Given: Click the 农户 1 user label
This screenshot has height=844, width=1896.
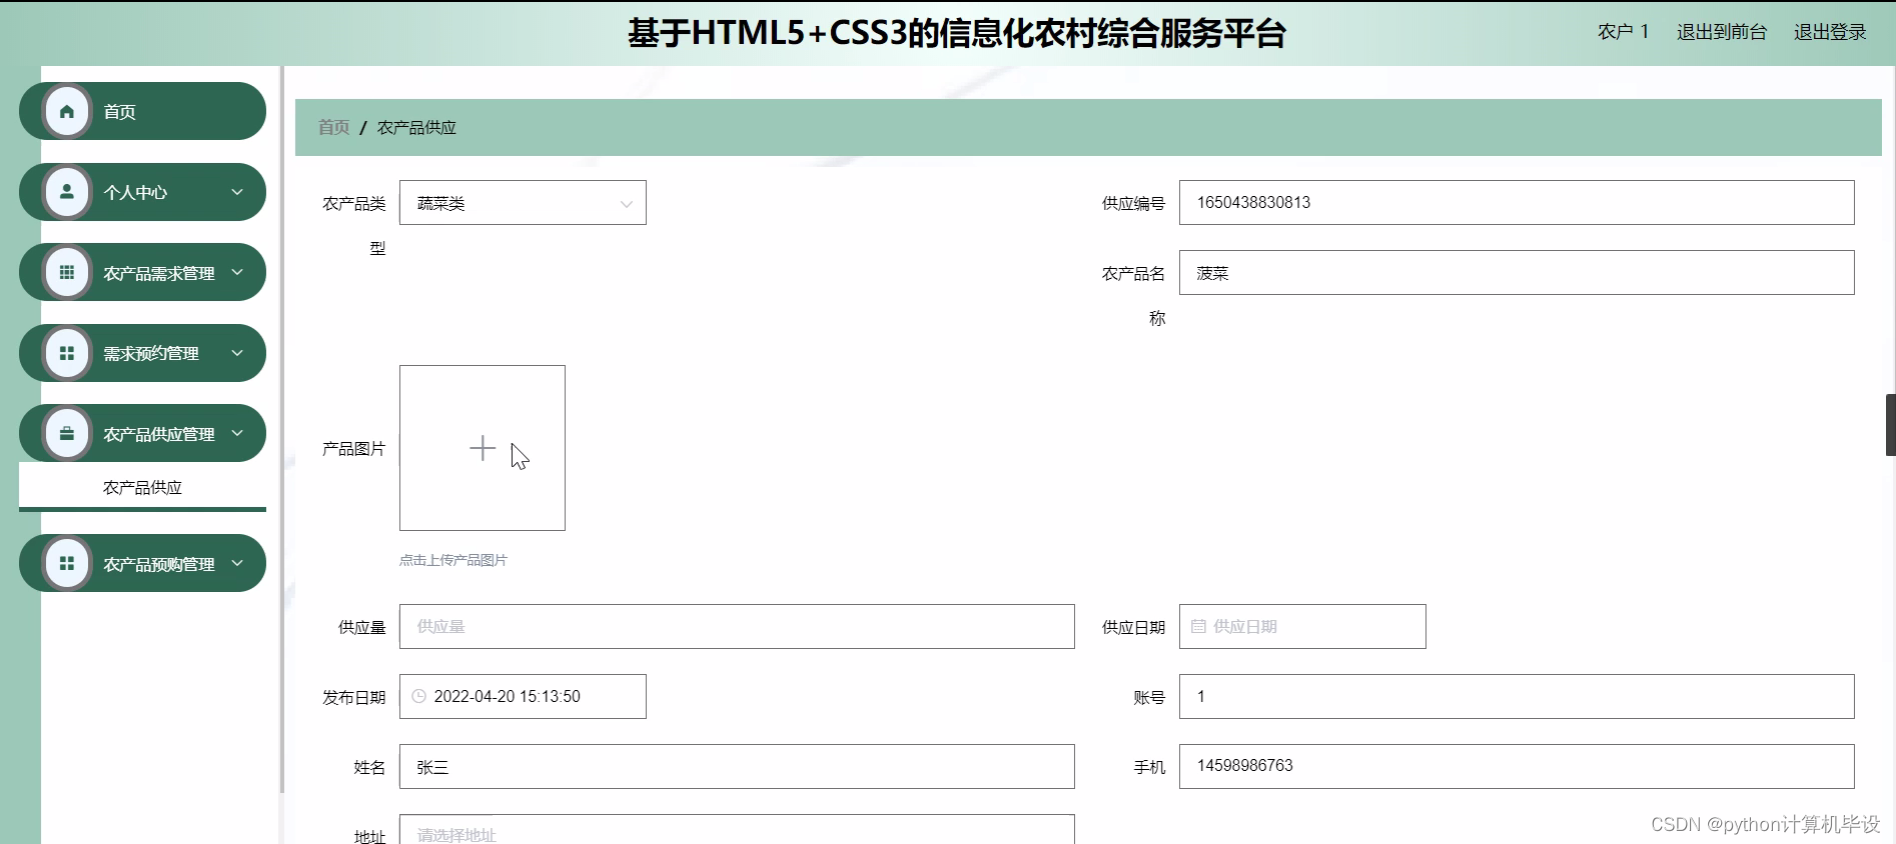Looking at the screenshot, I should coord(1623,32).
